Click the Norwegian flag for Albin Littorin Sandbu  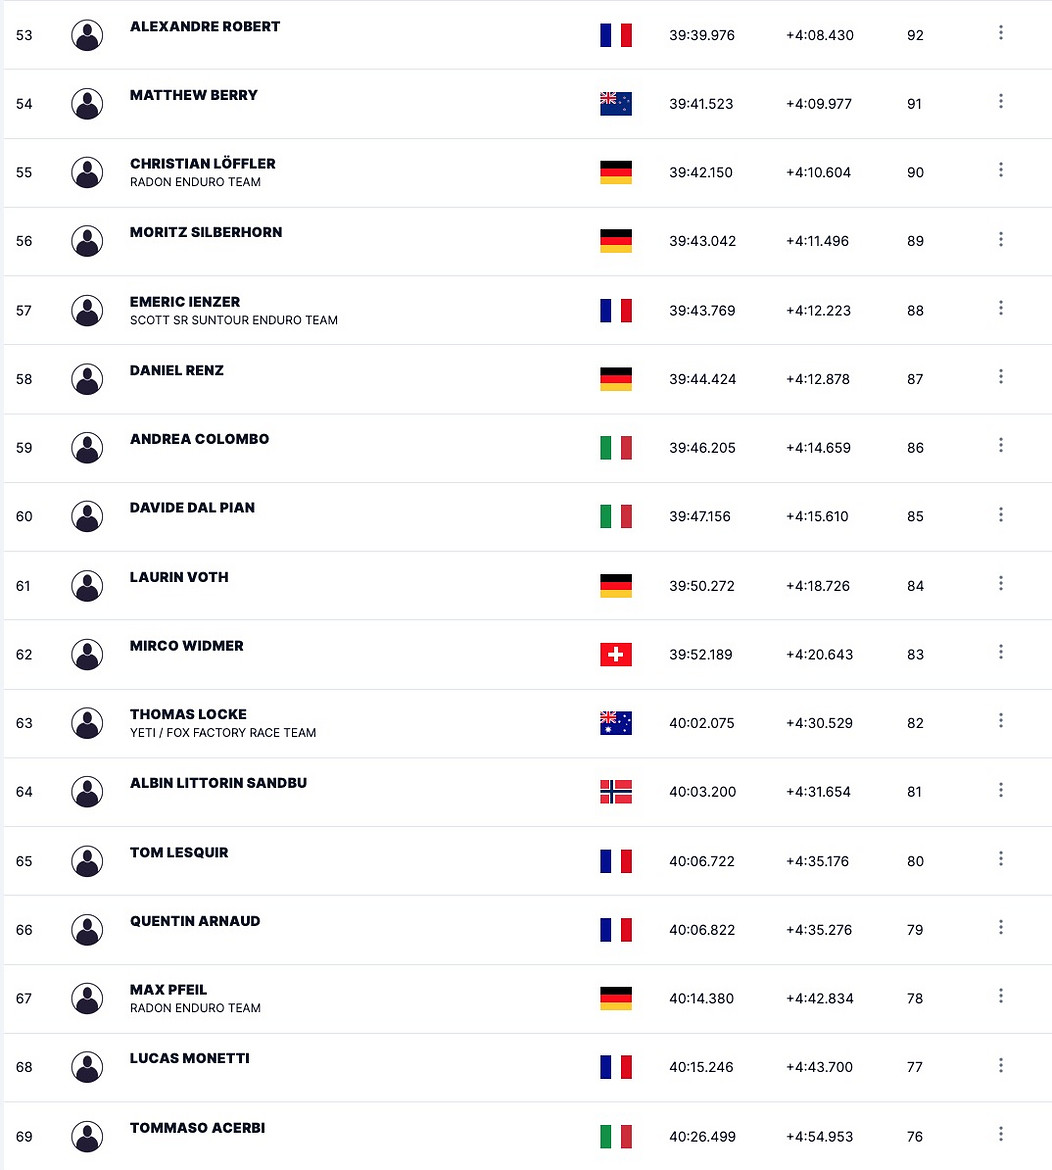616,792
